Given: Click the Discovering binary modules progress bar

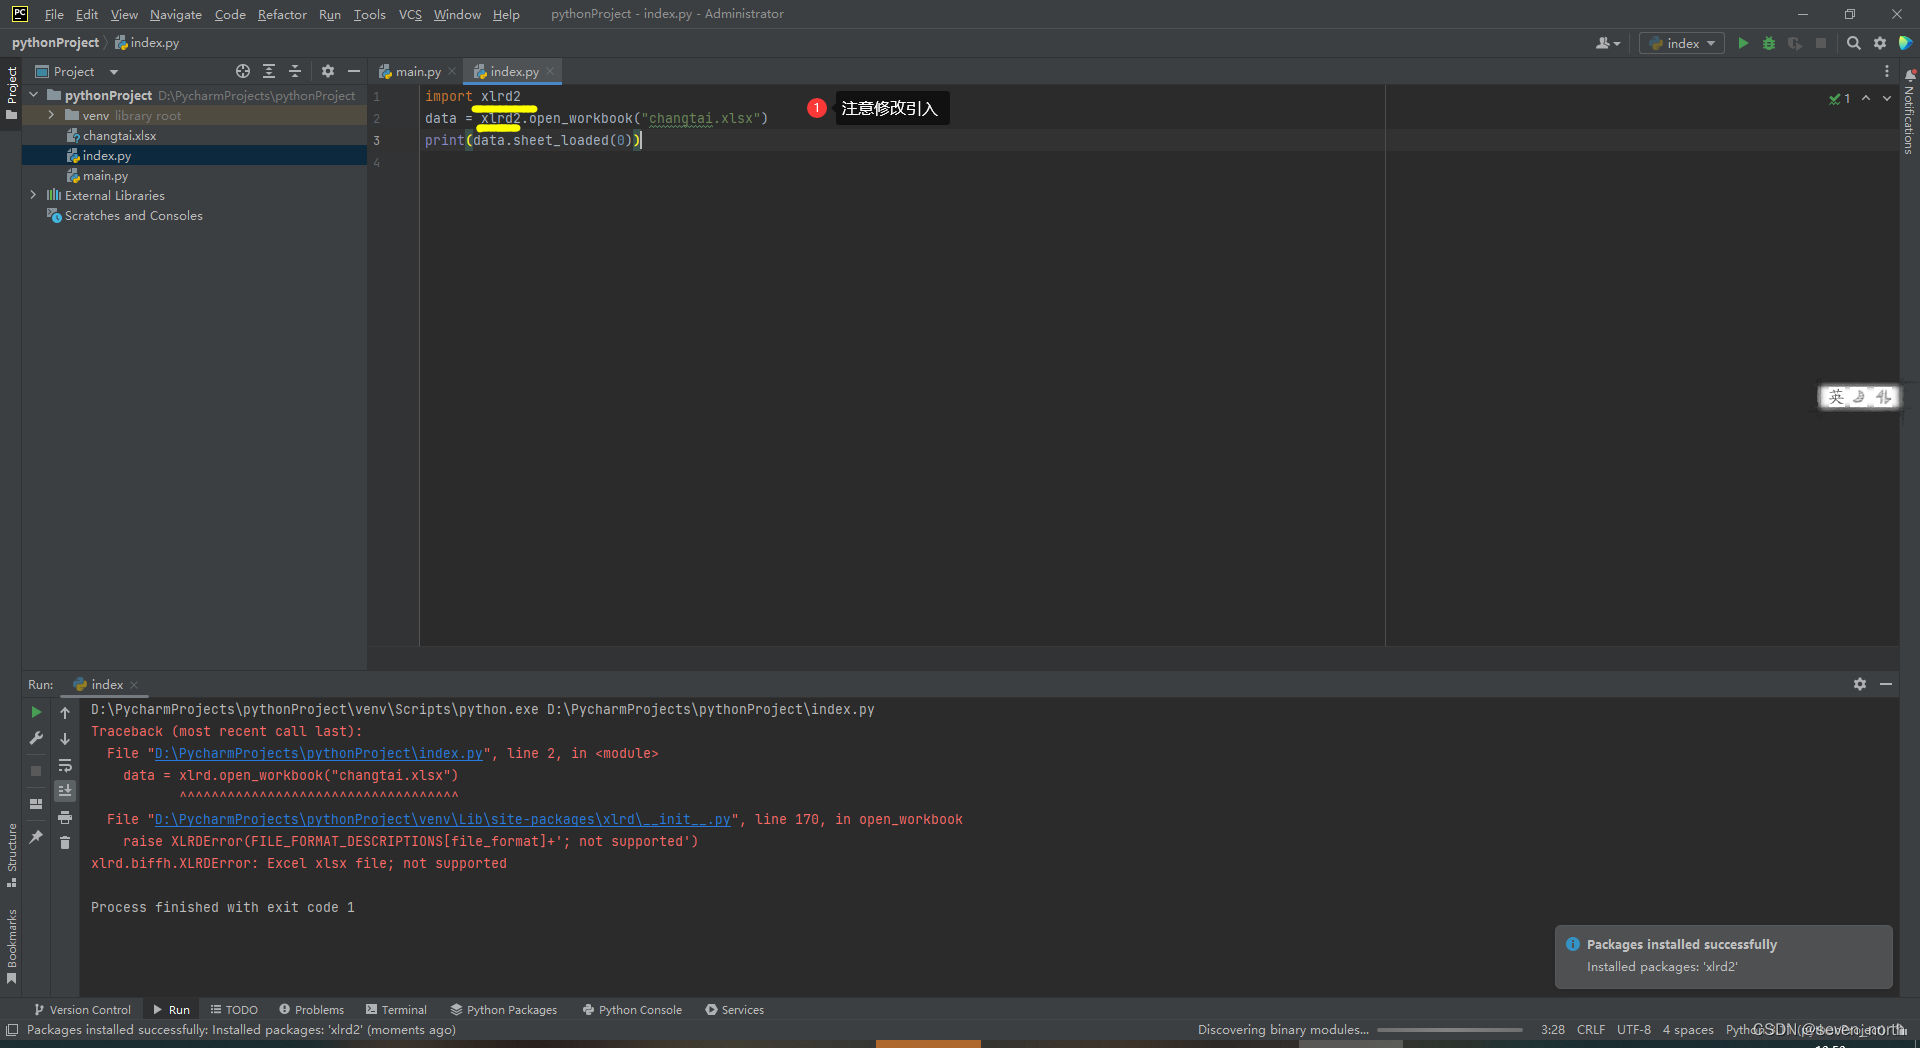Looking at the screenshot, I should point(1449,1029).
